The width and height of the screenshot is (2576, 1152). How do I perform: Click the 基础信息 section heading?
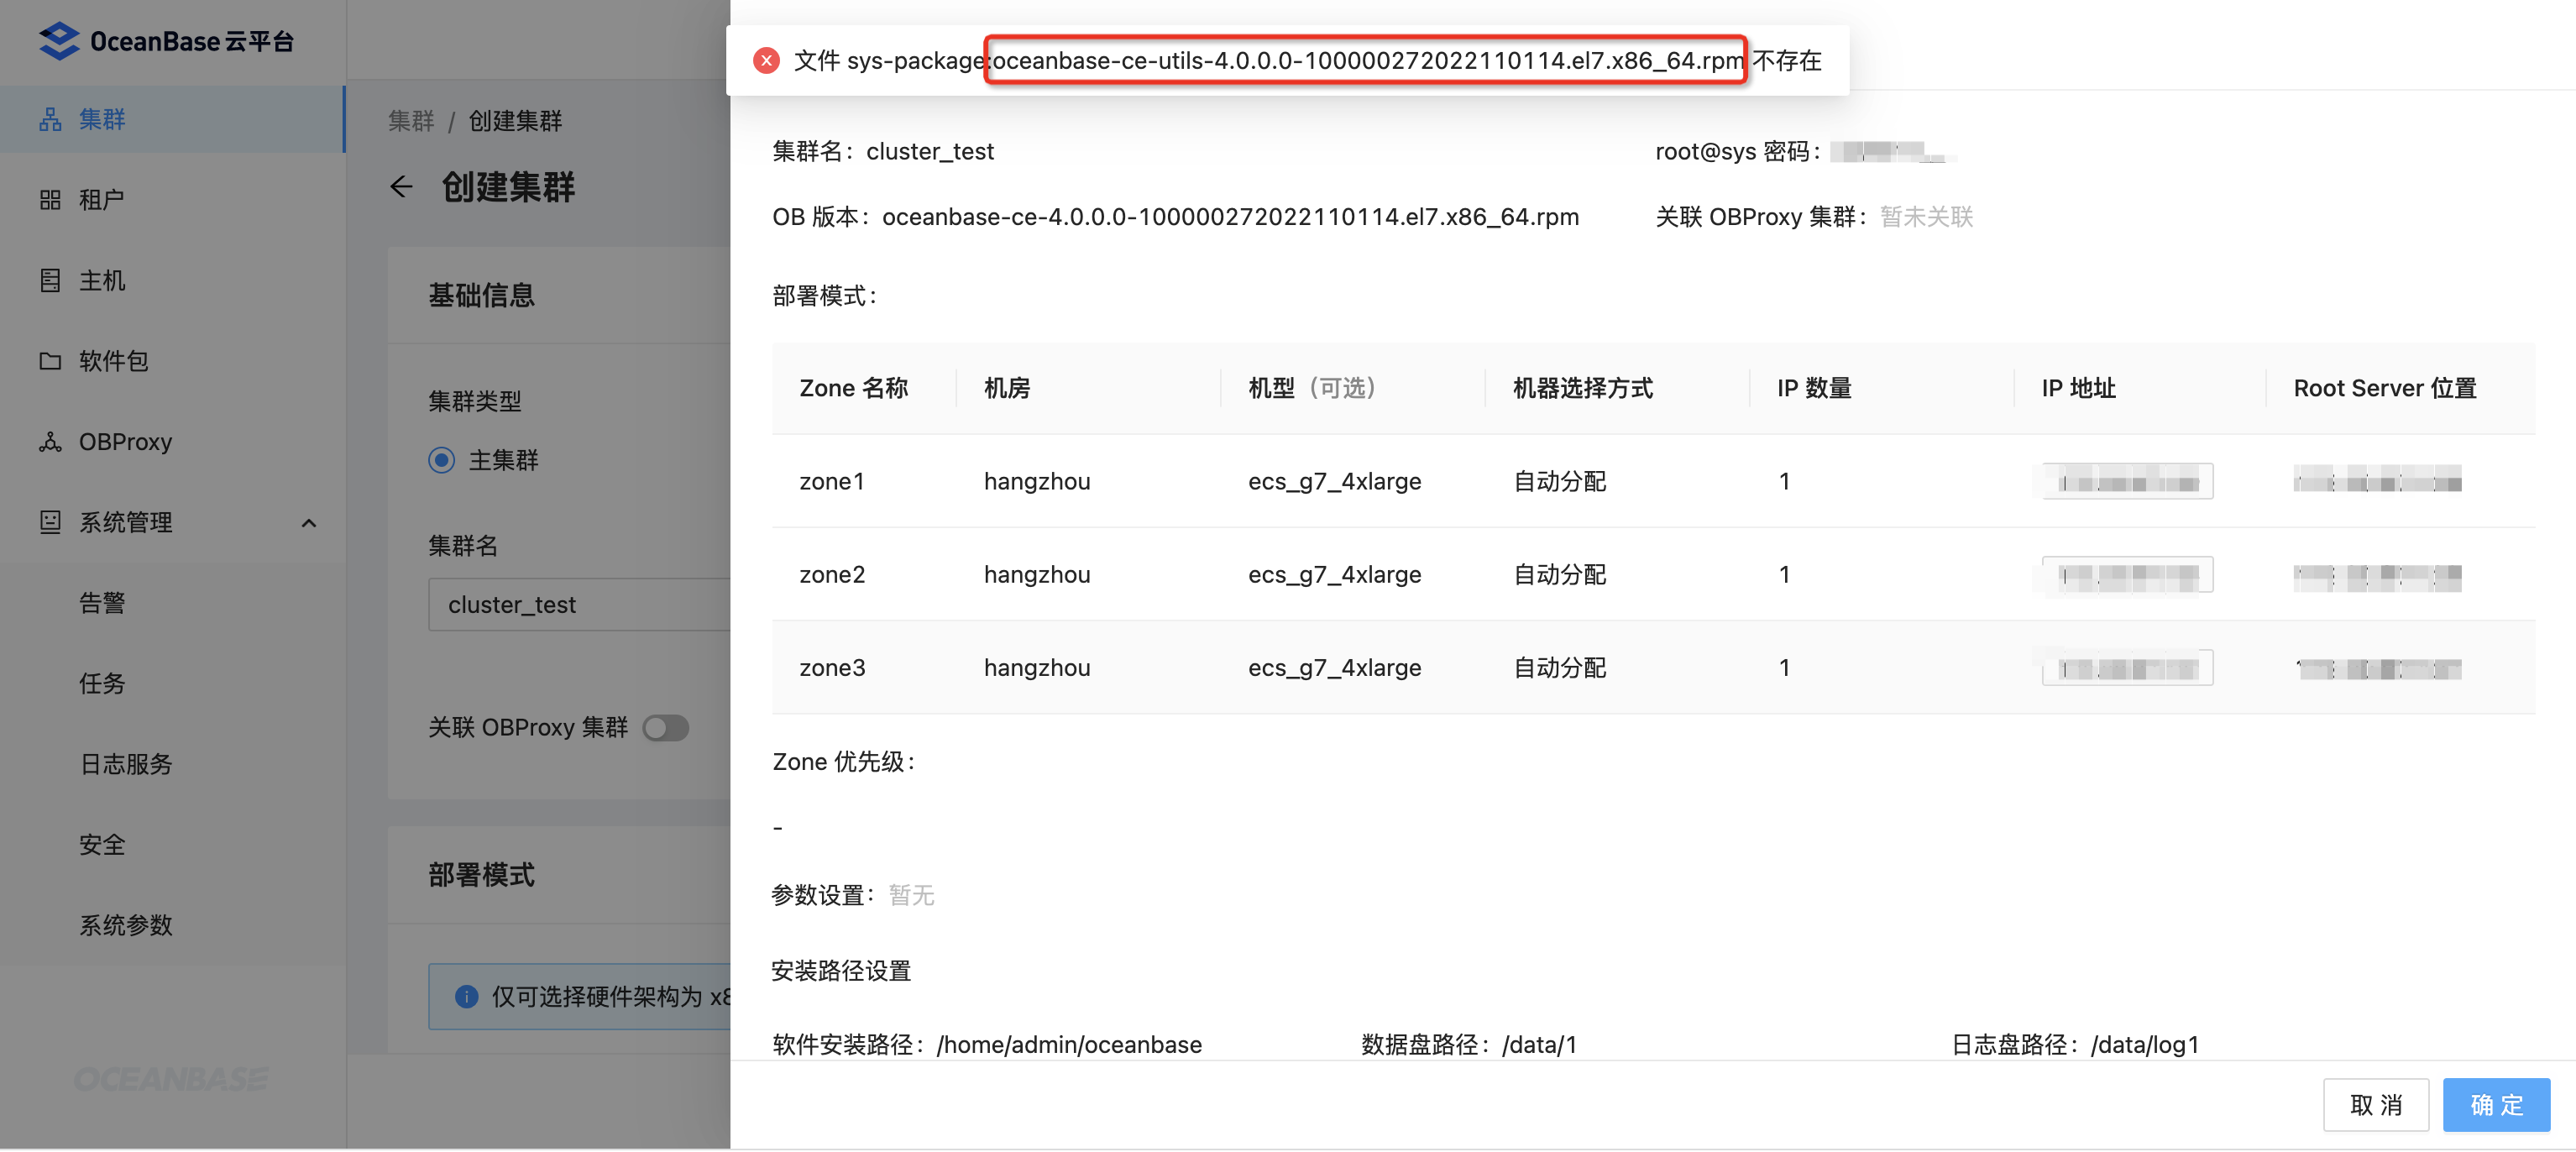[x=481, y=295]
